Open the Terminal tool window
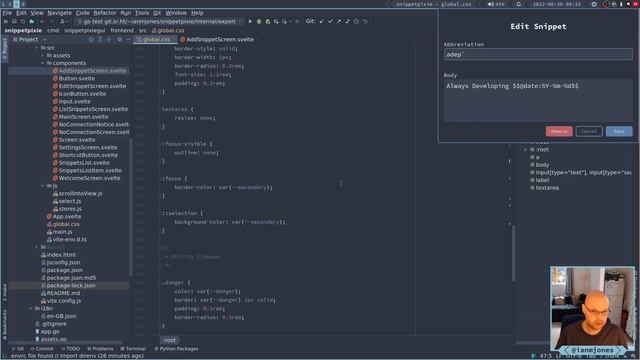The image size is (640, 360). point(133,349)
